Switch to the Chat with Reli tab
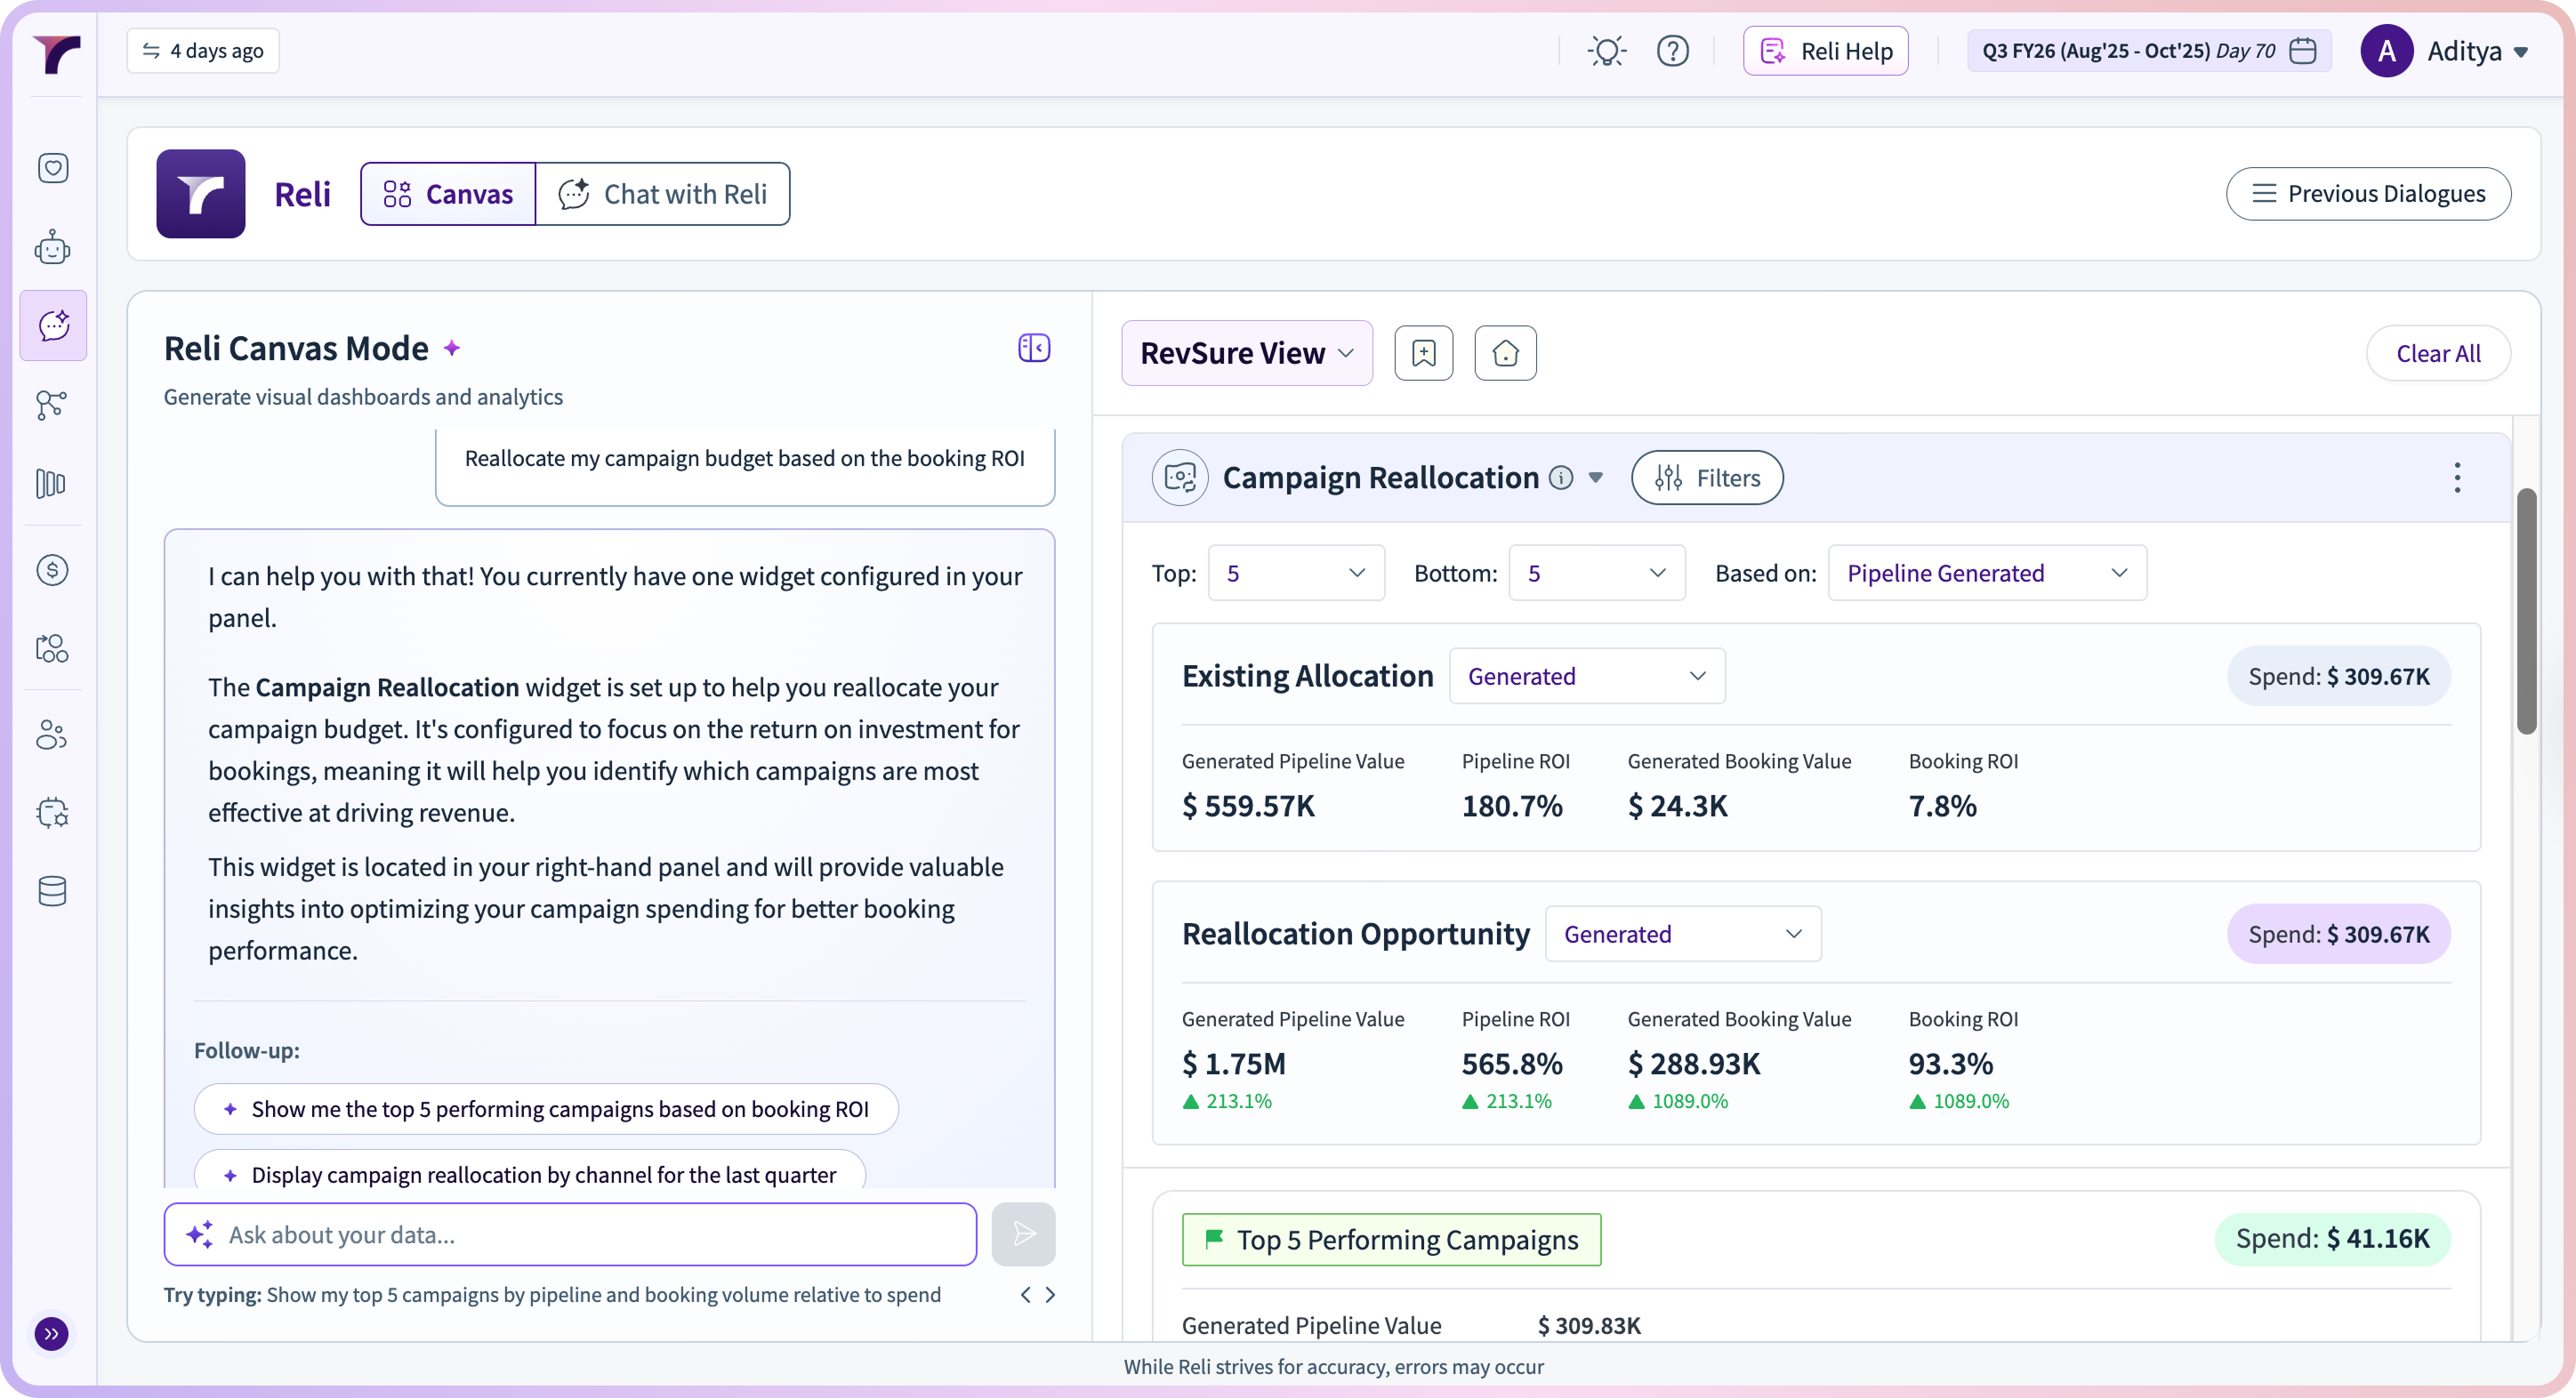Image resolution: width=2576 pixels, height=1398 pixels. [x=663, y=194]
